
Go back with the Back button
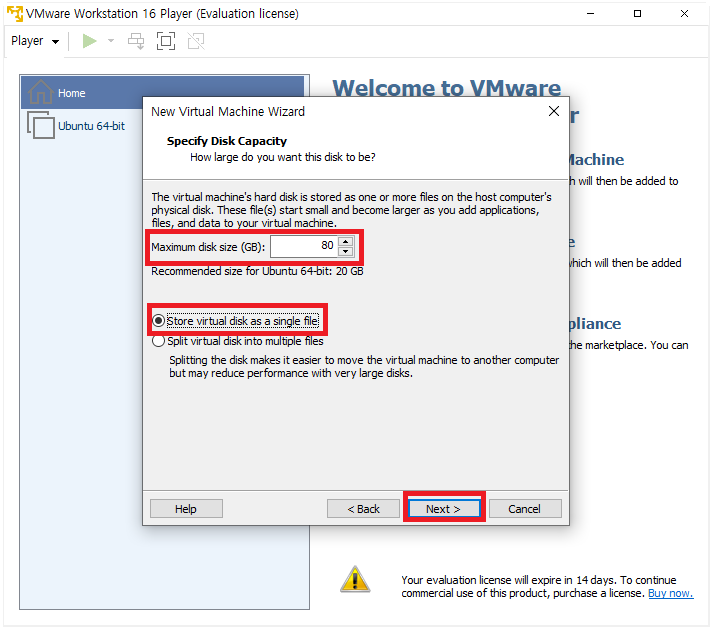(363, 509)
